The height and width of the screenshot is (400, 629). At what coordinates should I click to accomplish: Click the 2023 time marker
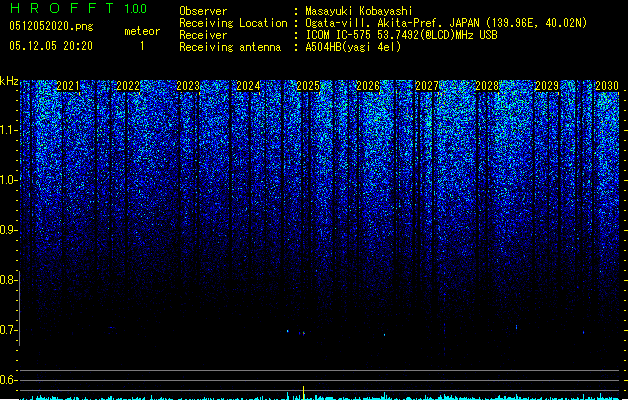(188, 86)
